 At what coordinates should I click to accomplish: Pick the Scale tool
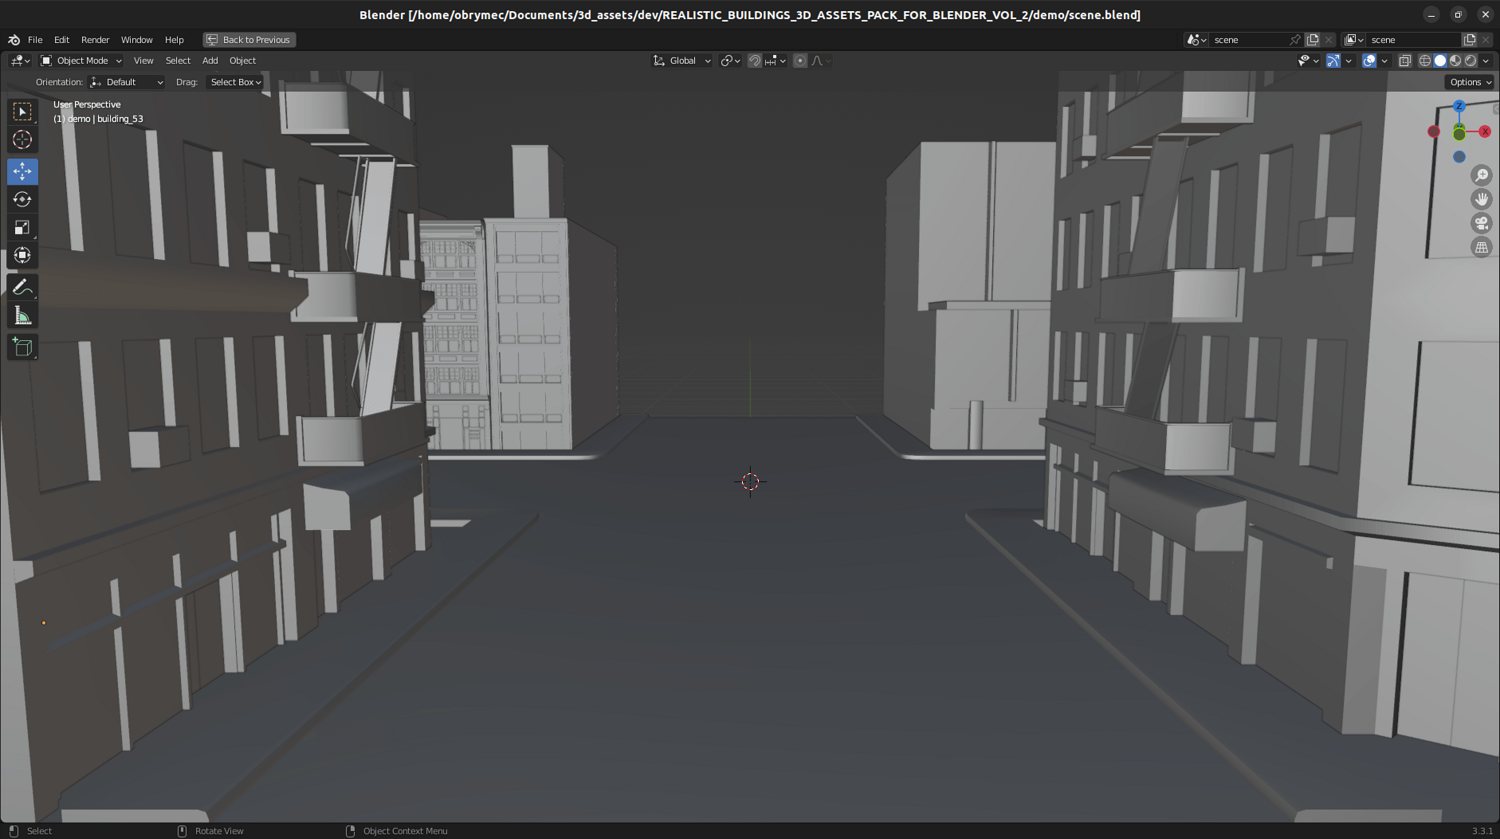tap(22, 228)
